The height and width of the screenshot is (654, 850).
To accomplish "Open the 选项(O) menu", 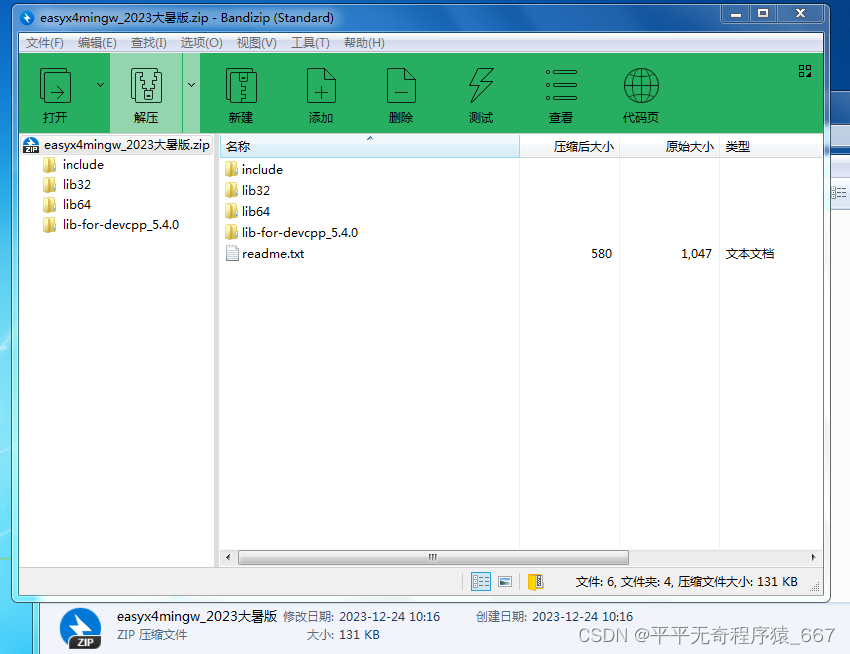I will pyautogui.click(x=201, y=43).
